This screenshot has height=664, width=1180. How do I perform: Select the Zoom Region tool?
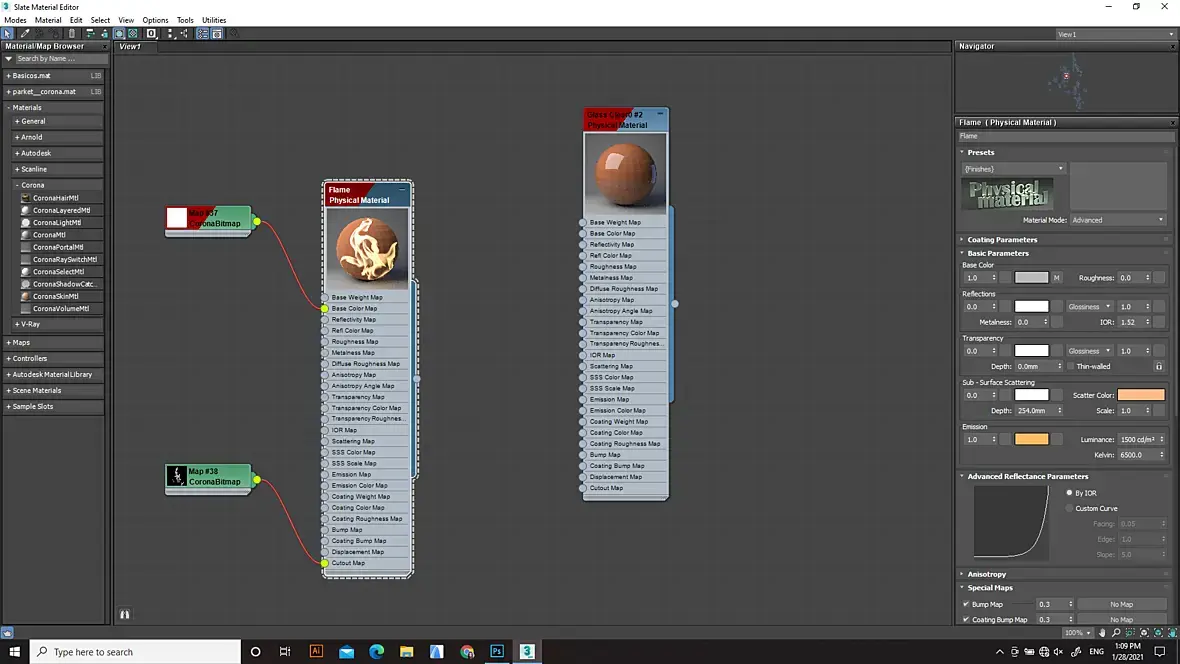tap(1130, 632)
